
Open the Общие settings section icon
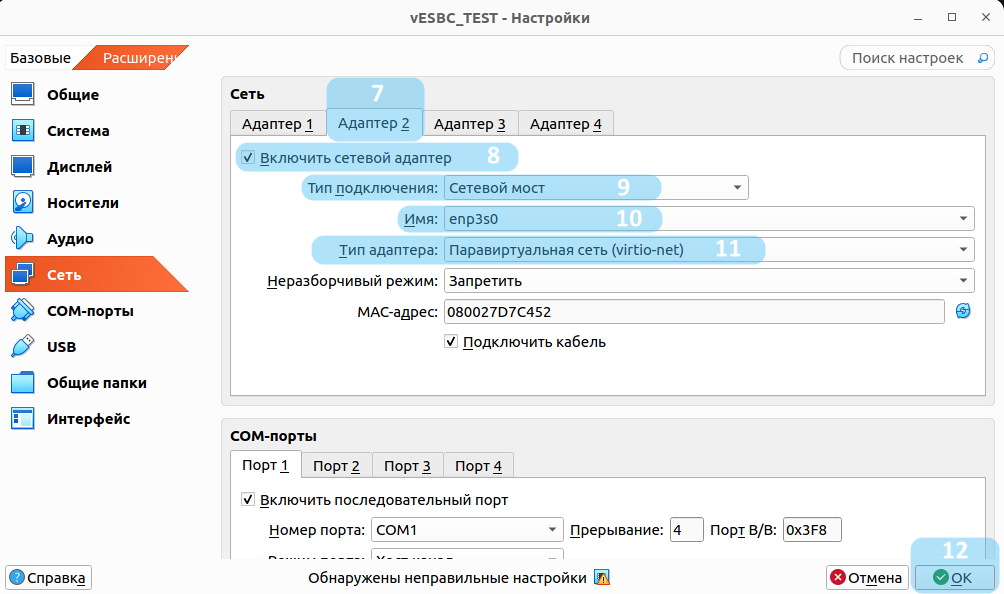23,95
